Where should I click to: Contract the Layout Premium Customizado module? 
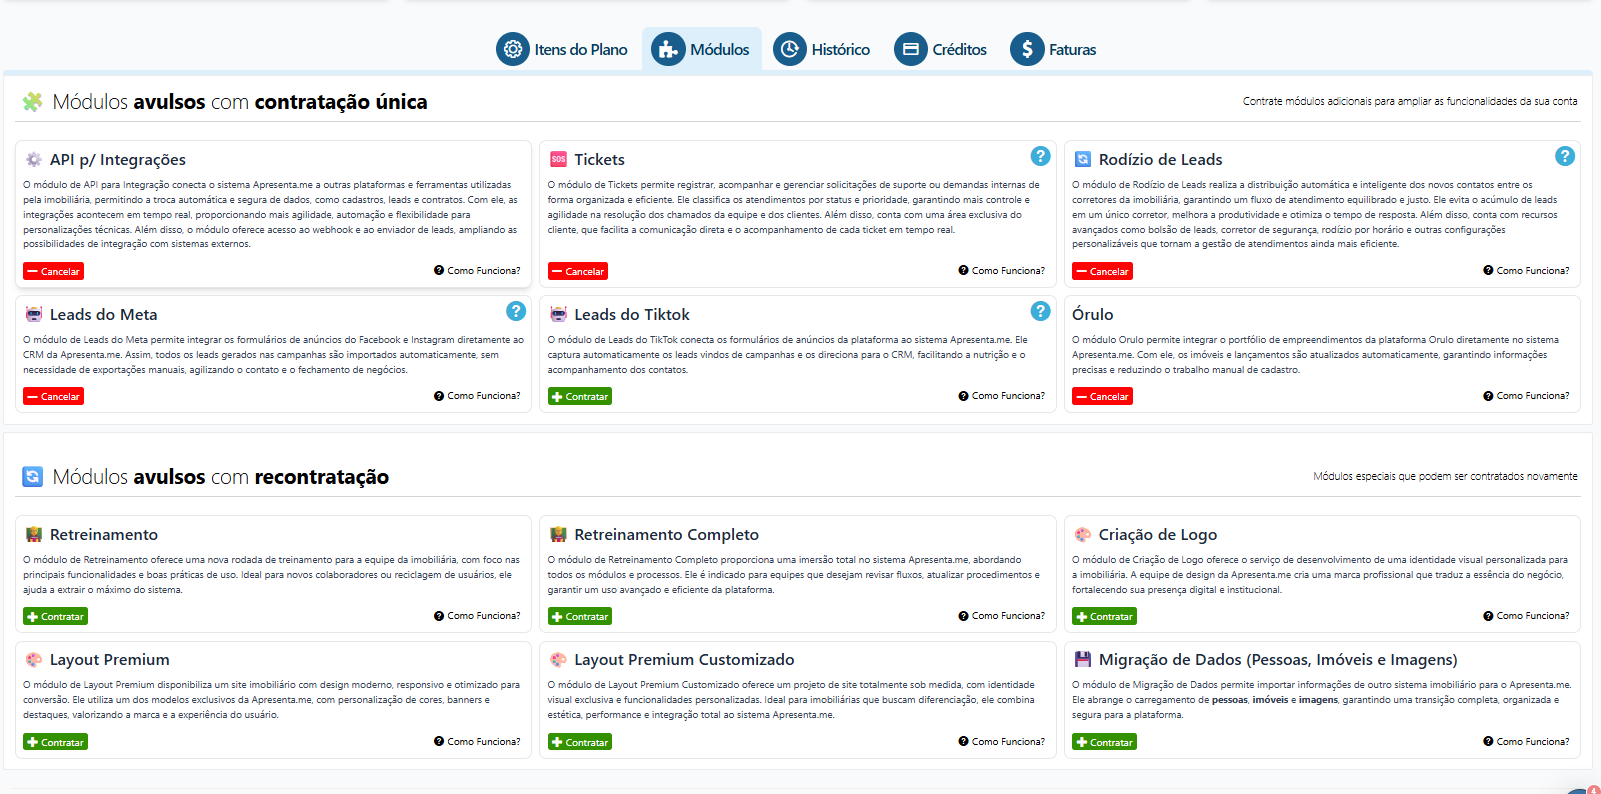(x=580, y=742)
